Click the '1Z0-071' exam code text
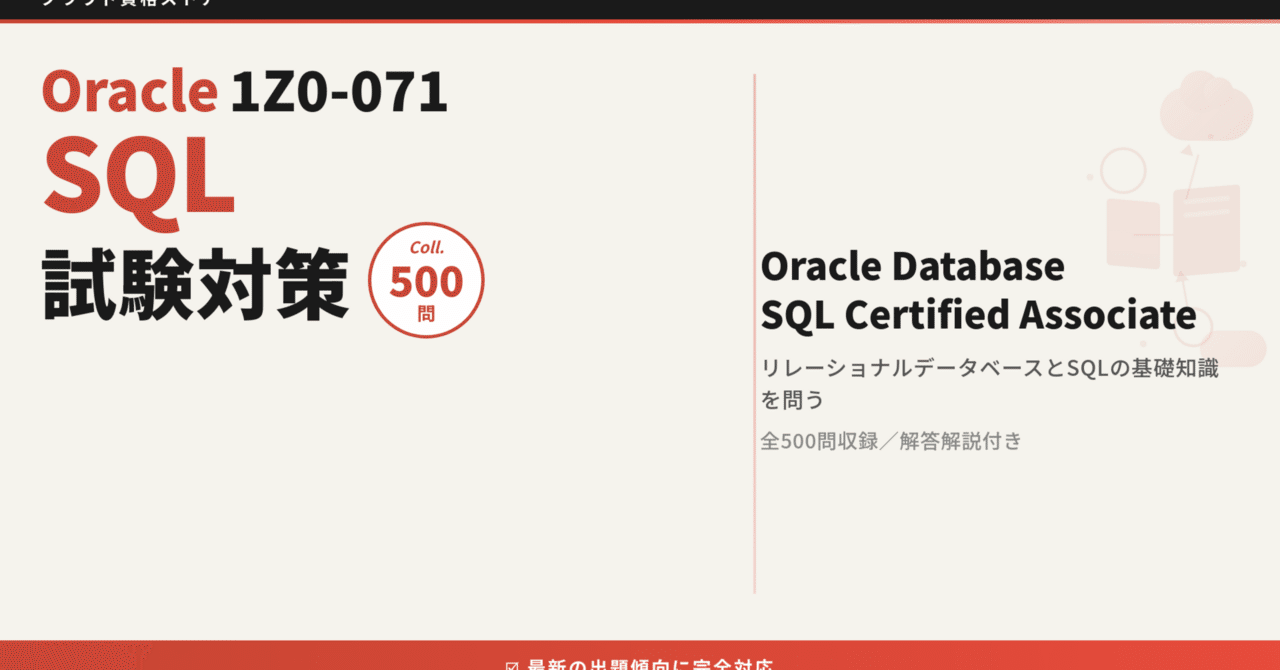1280x670 pixels. coord(339,92)
